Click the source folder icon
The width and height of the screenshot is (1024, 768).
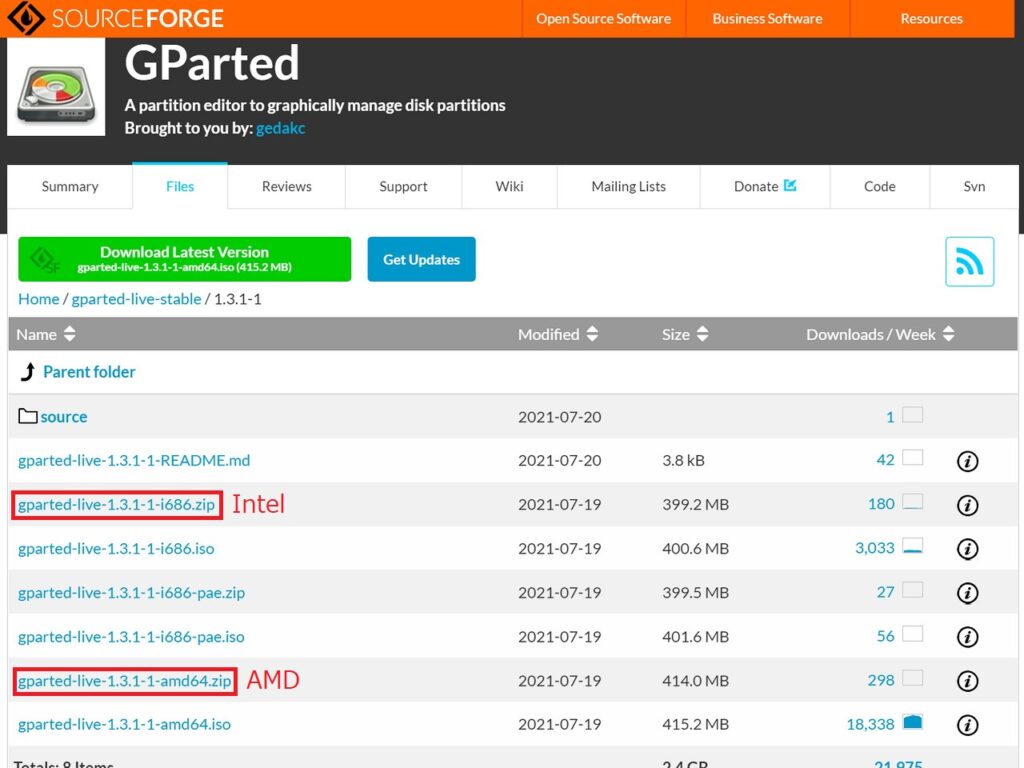coord(27,416)
